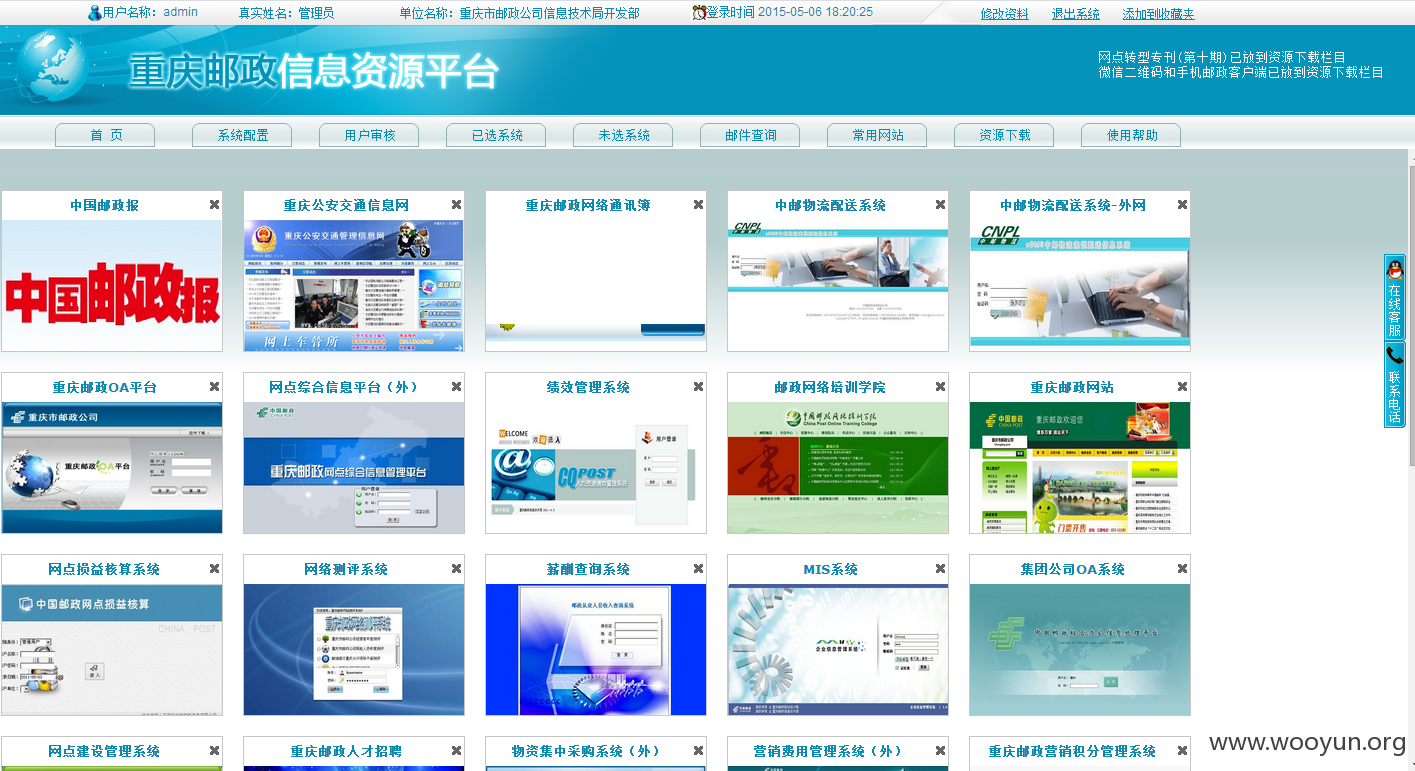This screenshot has height=771, width=1415.
Task: Click the user avatar icon beside 用户名称
Action: 95,13
